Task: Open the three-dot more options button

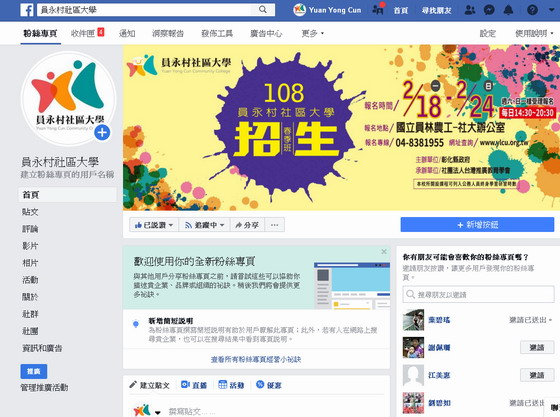Action: tap(274, 225)
